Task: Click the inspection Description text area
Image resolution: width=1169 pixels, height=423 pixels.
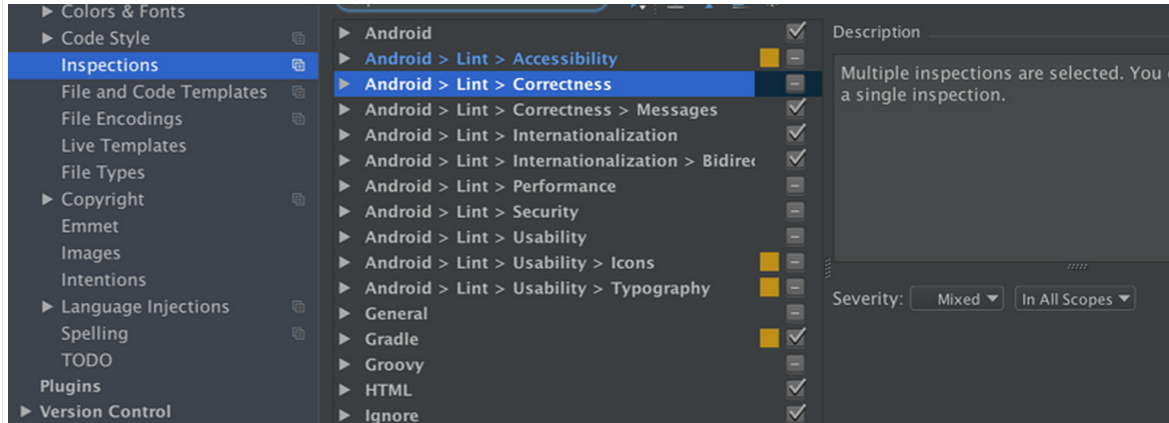Action: click(1001, 157)
